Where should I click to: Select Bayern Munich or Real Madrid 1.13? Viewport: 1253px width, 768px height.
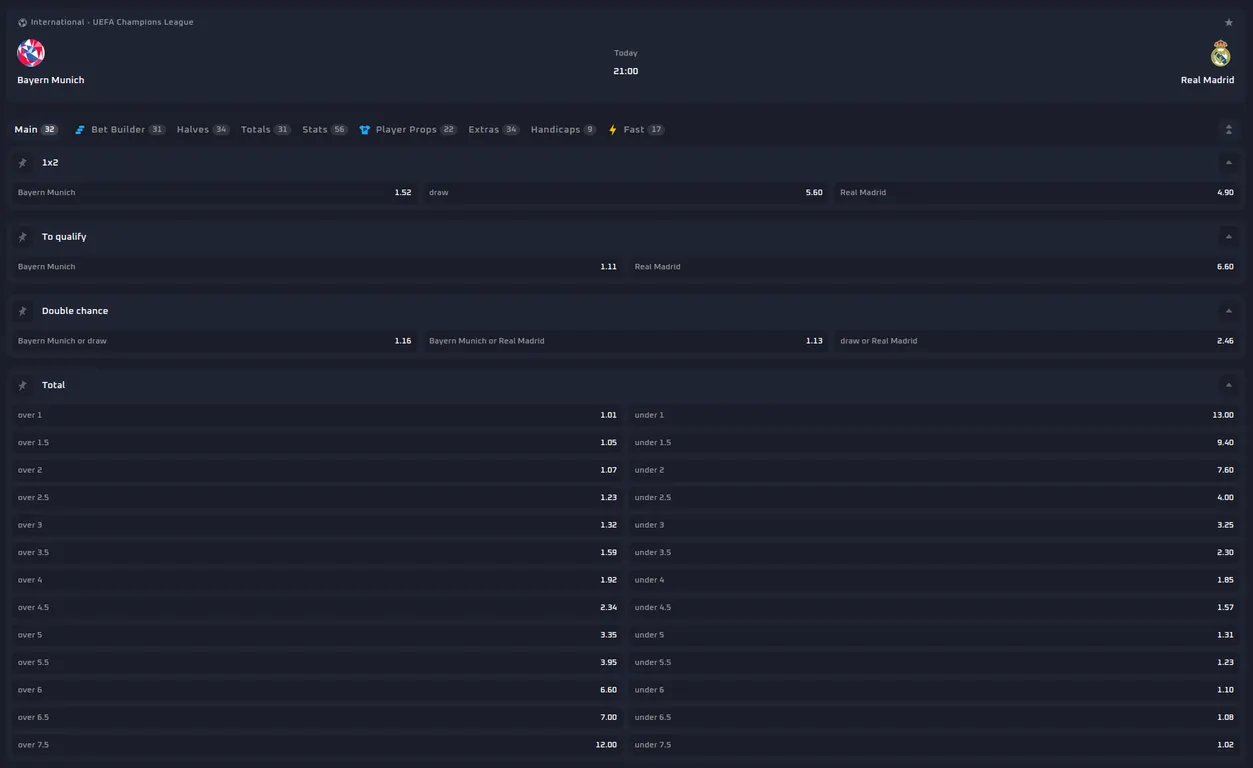click(x=626, y=341)
